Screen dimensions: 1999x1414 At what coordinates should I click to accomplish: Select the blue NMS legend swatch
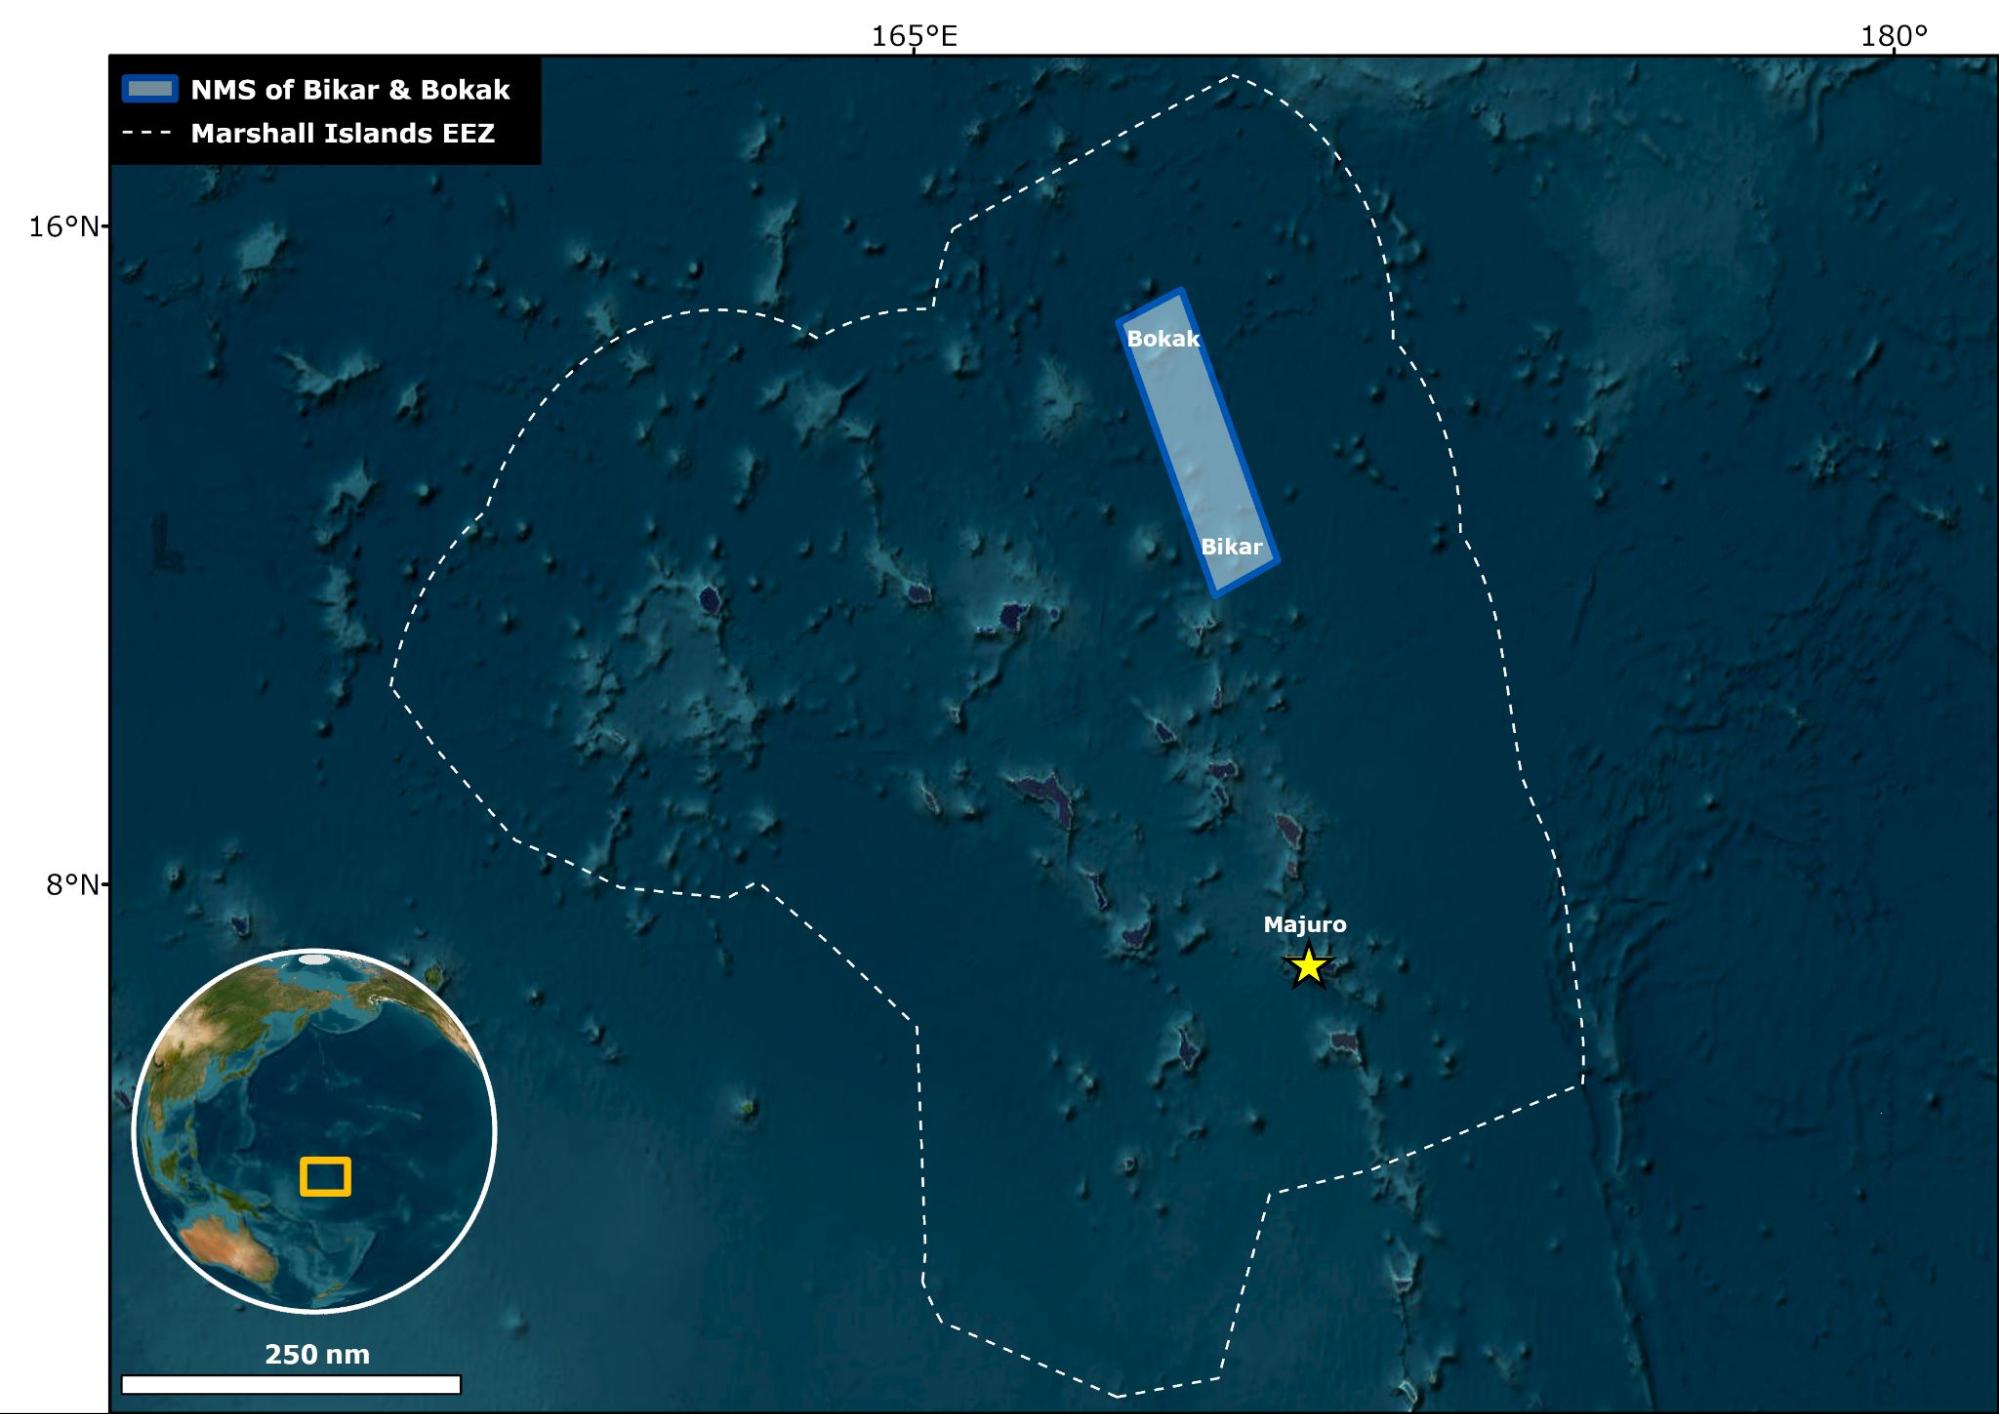[150, 89]
